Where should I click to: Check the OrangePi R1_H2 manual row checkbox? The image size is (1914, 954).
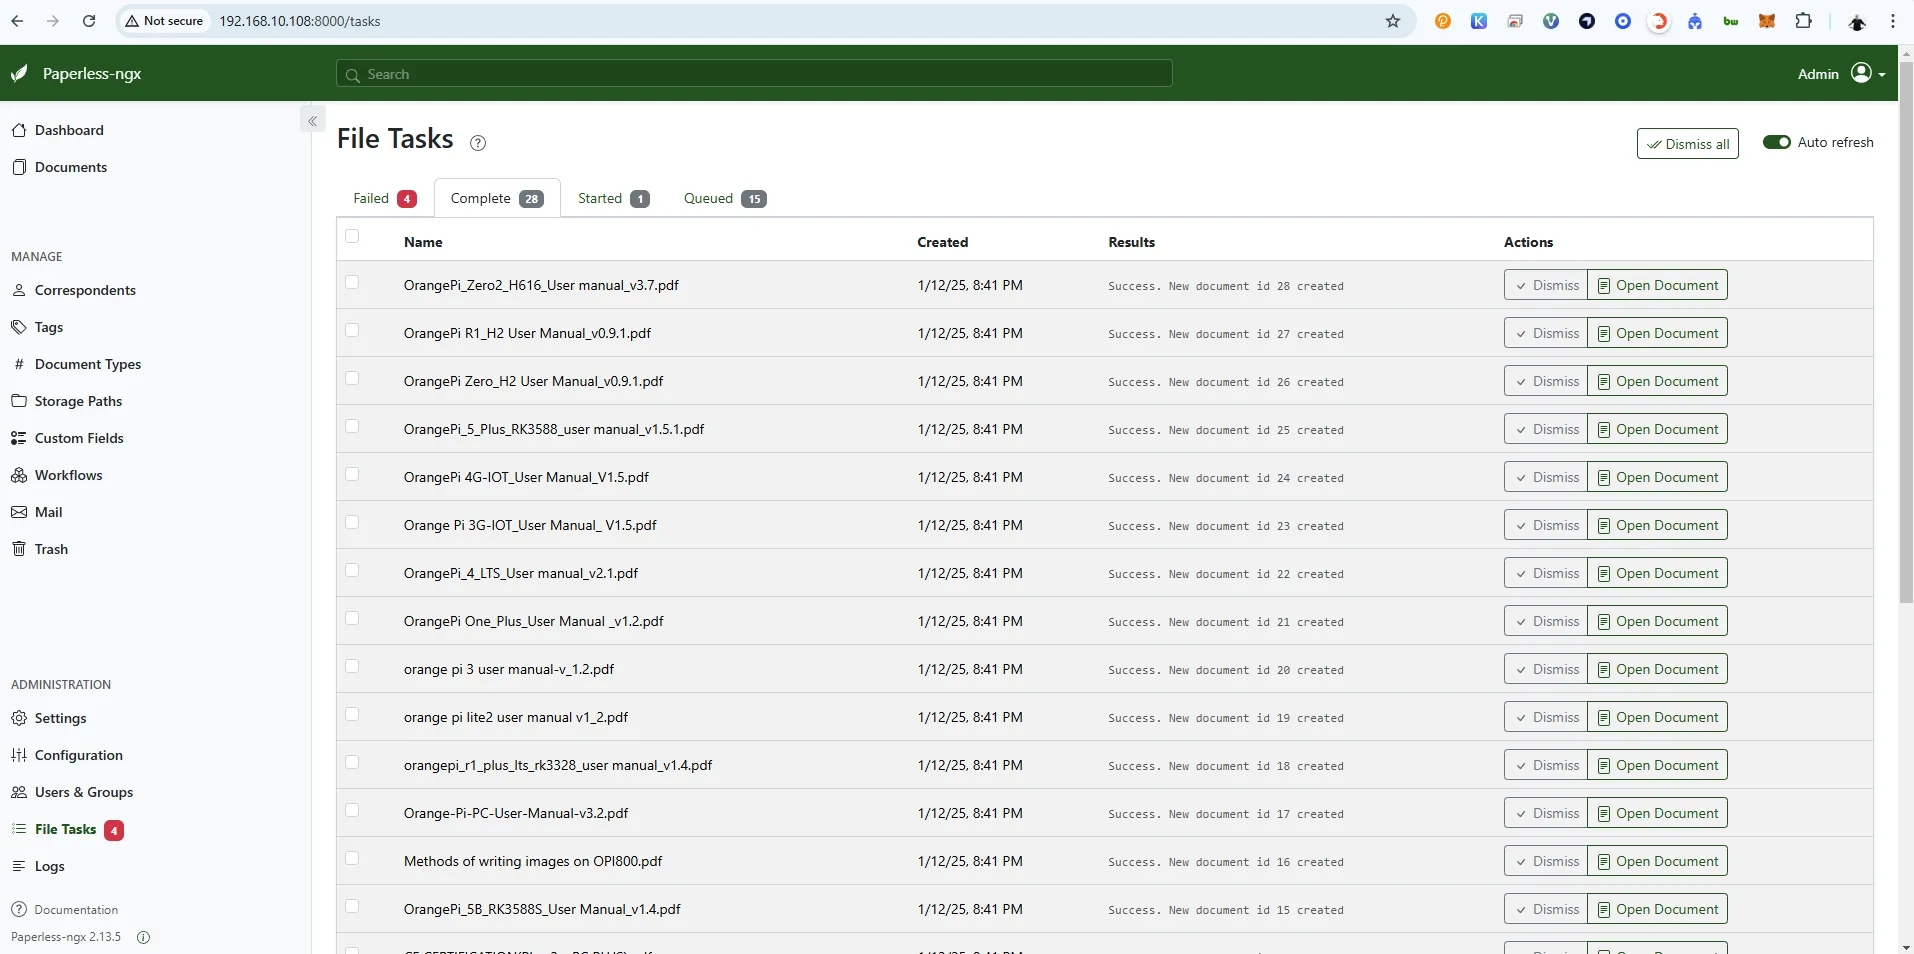click(x=352, y=330)
